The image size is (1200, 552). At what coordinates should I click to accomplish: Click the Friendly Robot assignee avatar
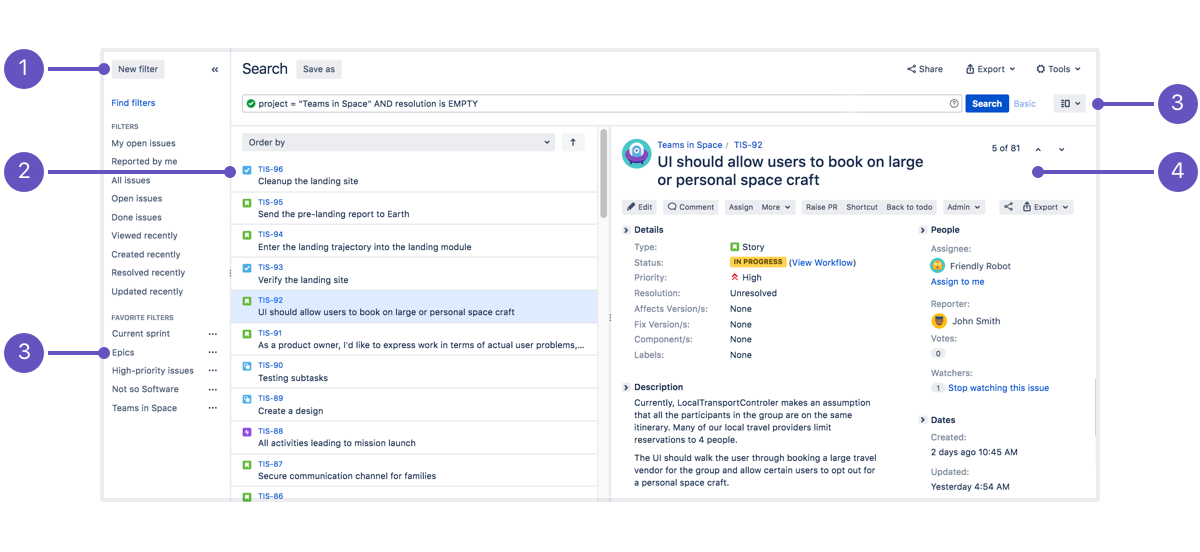[x=938, y=266]
